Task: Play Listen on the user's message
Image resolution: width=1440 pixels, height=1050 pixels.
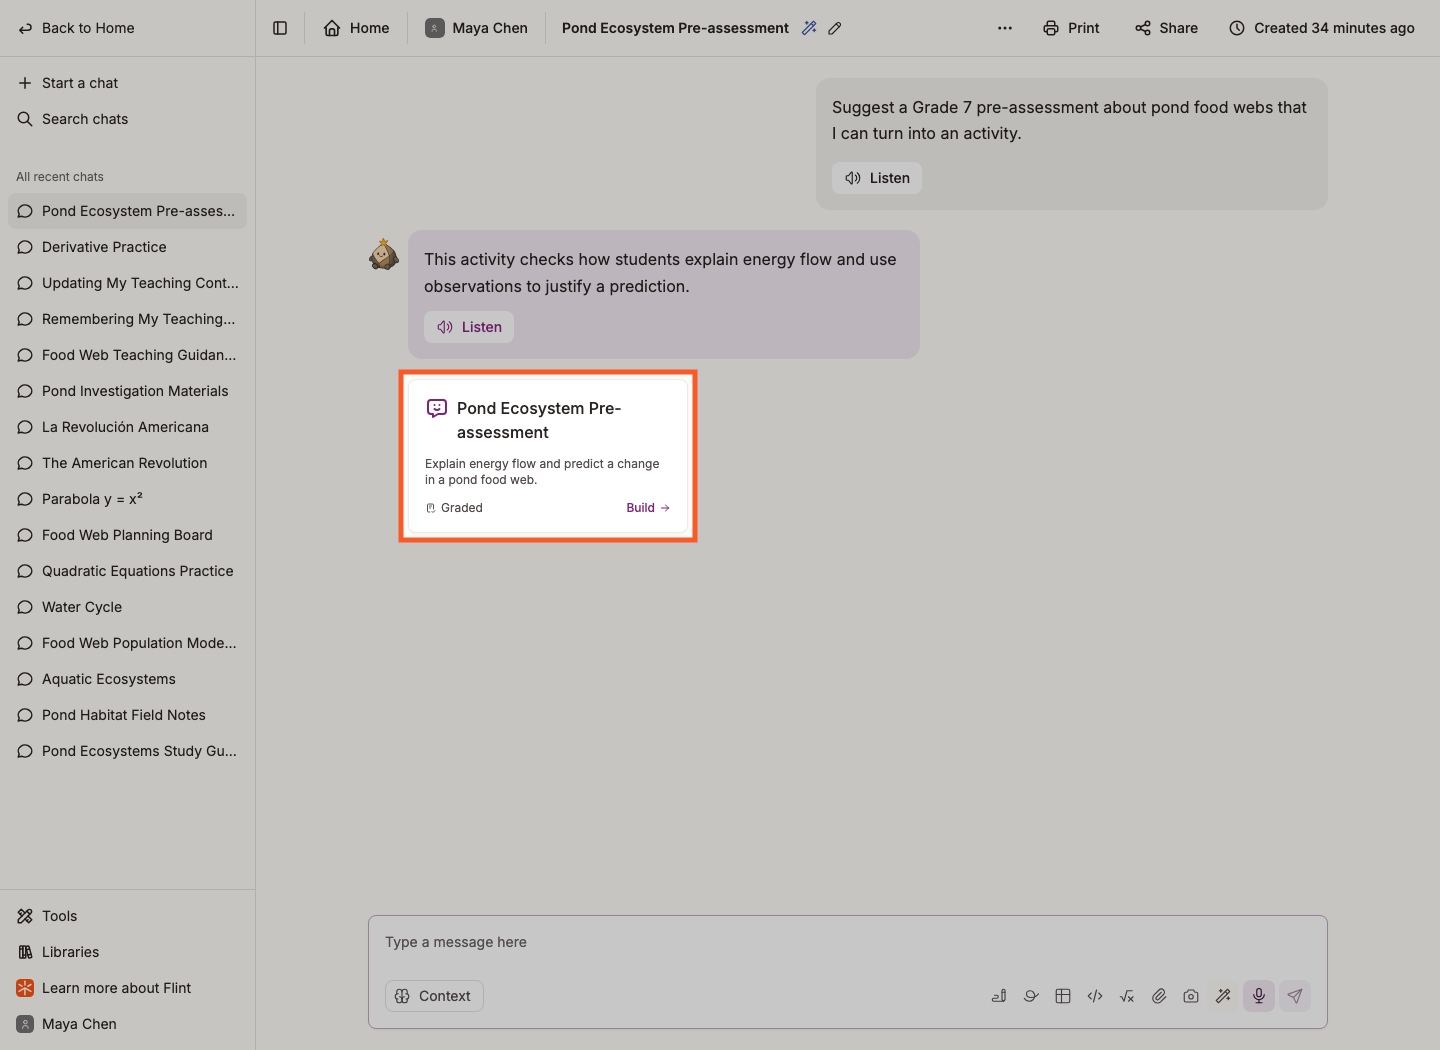Action: pyautogui.click(x=877, y=178)
